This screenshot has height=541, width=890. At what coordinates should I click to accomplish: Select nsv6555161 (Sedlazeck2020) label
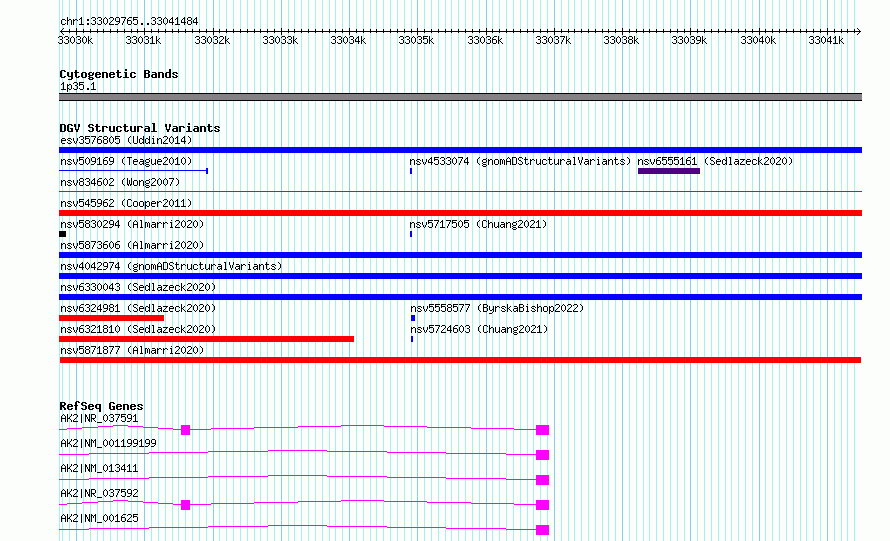click(x=715, y=161)
